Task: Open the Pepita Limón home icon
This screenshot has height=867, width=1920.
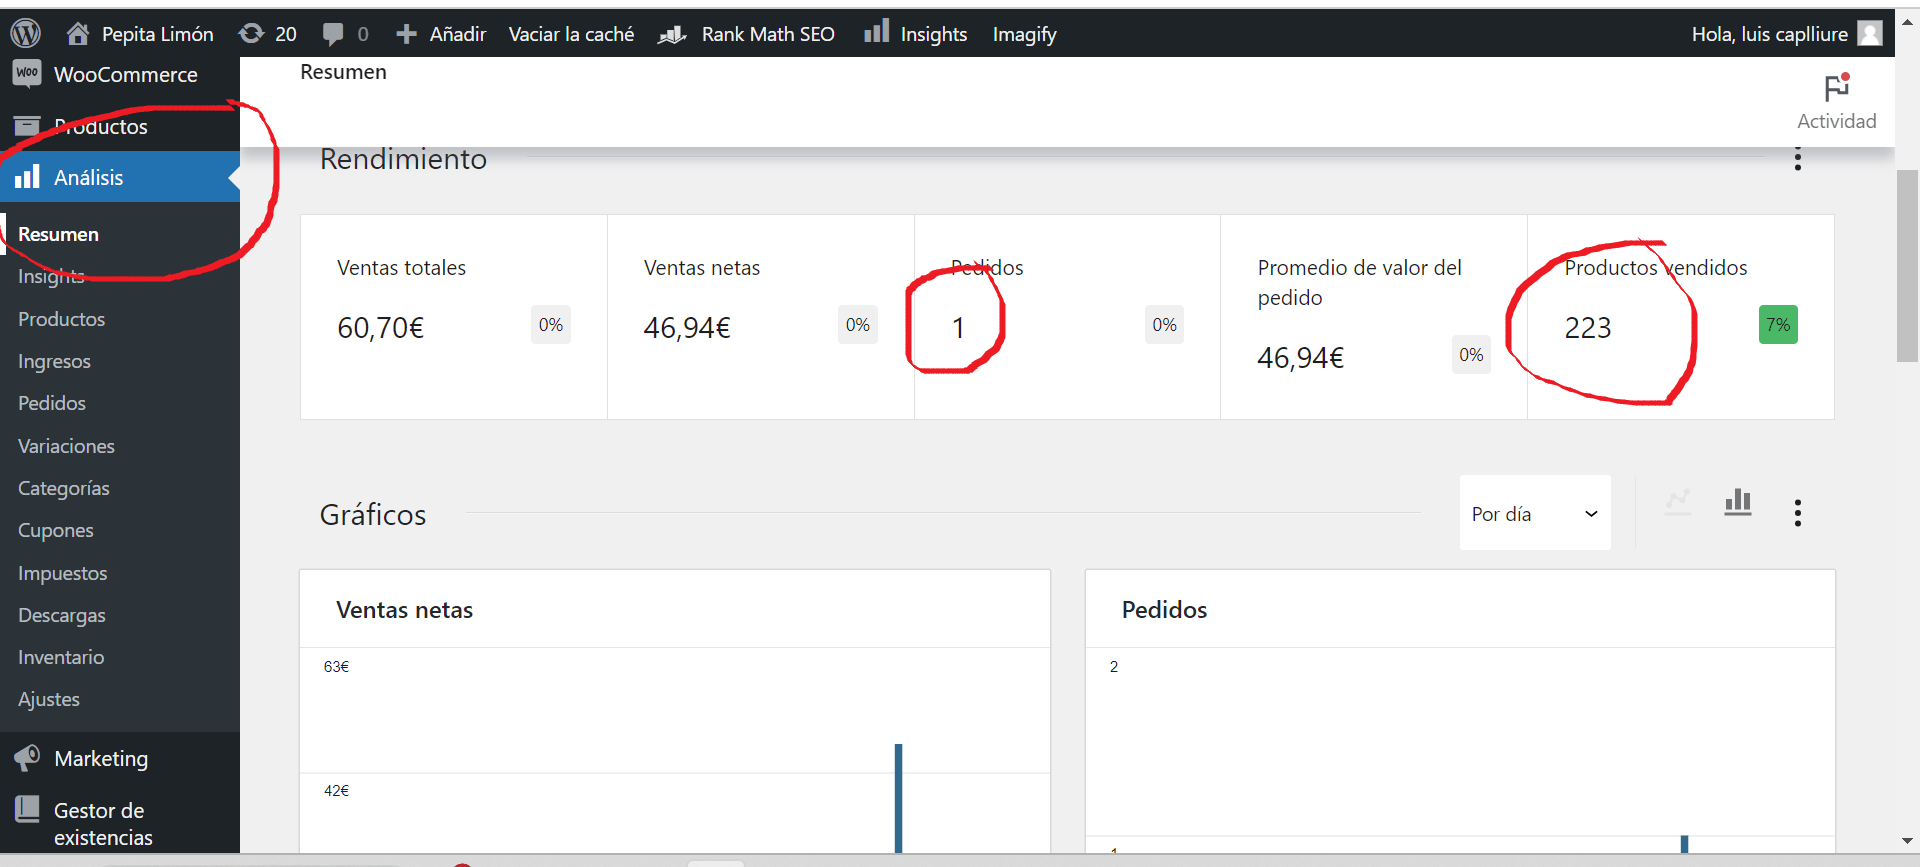Action: coord(78,33)
